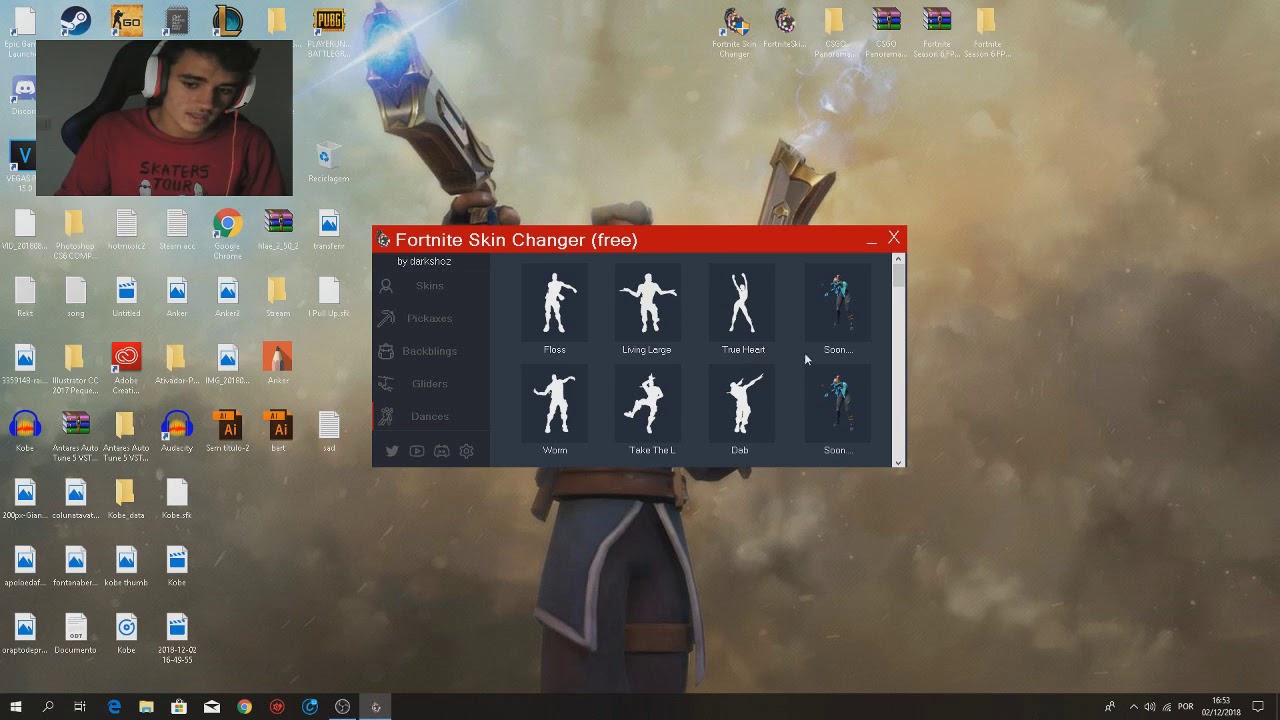
Task: Open File Explorer from taskbar
Action: point(146,707)
